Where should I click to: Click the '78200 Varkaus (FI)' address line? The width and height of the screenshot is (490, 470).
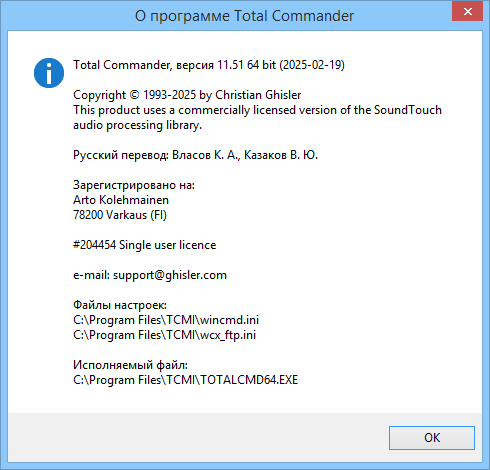(x=120, y=215)
